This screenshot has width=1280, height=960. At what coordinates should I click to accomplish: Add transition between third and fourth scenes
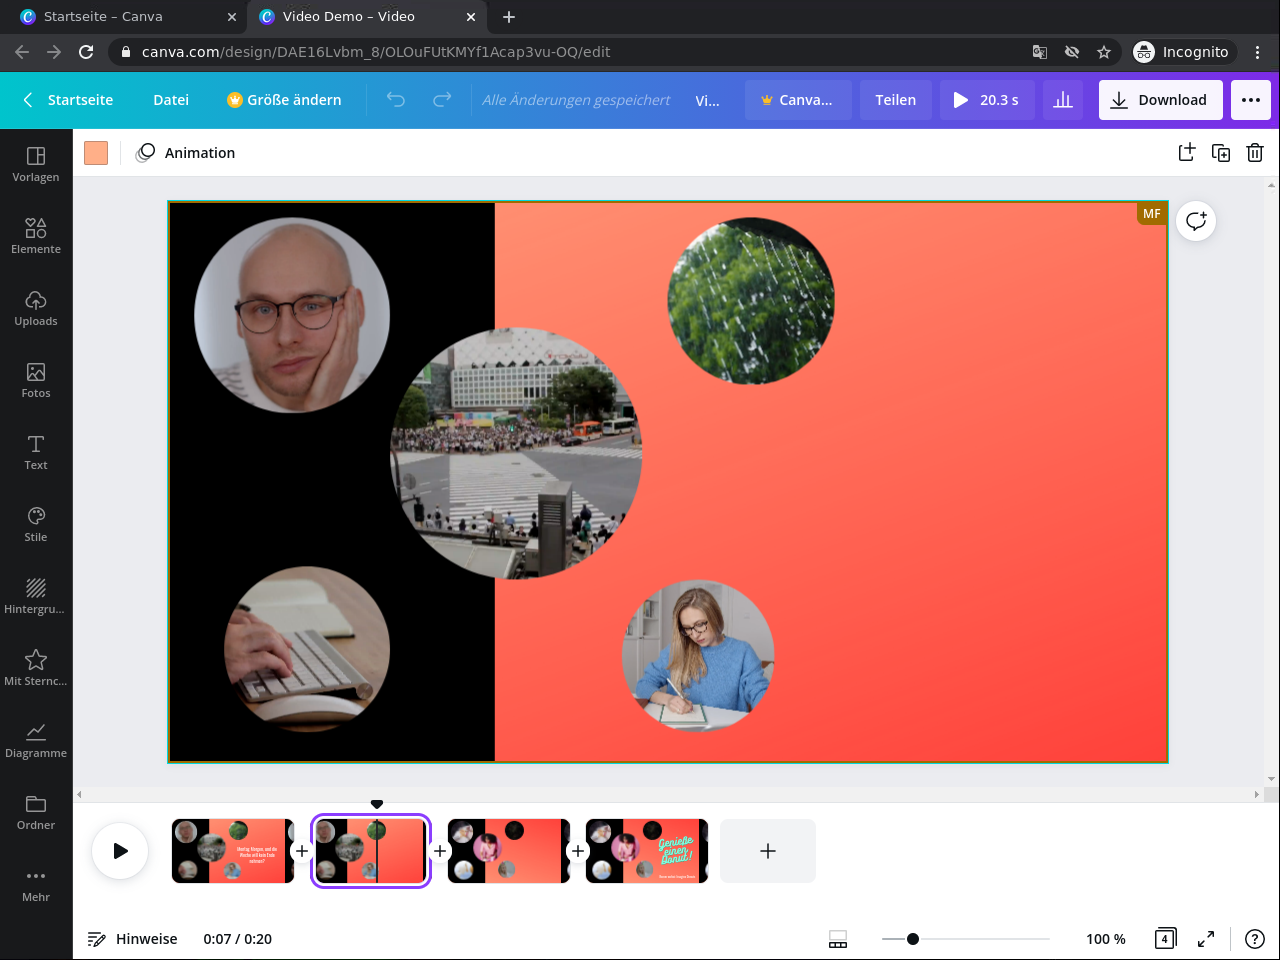click(x=578, y=851)
